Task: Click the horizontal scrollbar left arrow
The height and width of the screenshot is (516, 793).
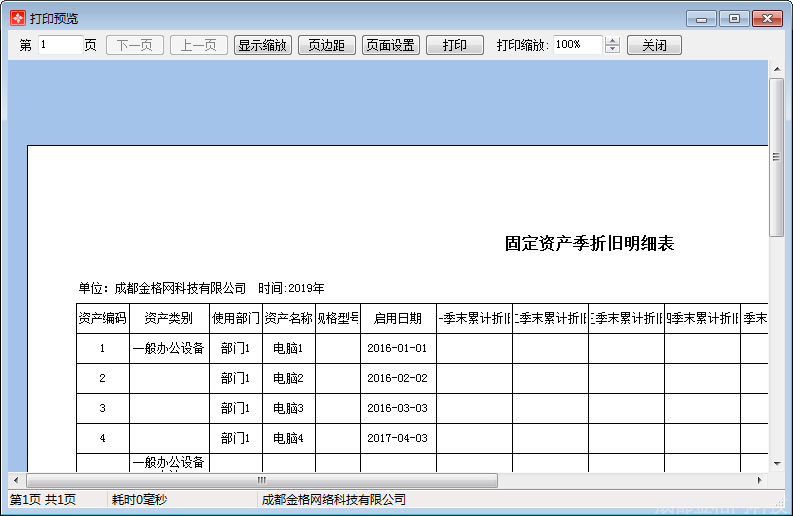Action: pos(15,480)
